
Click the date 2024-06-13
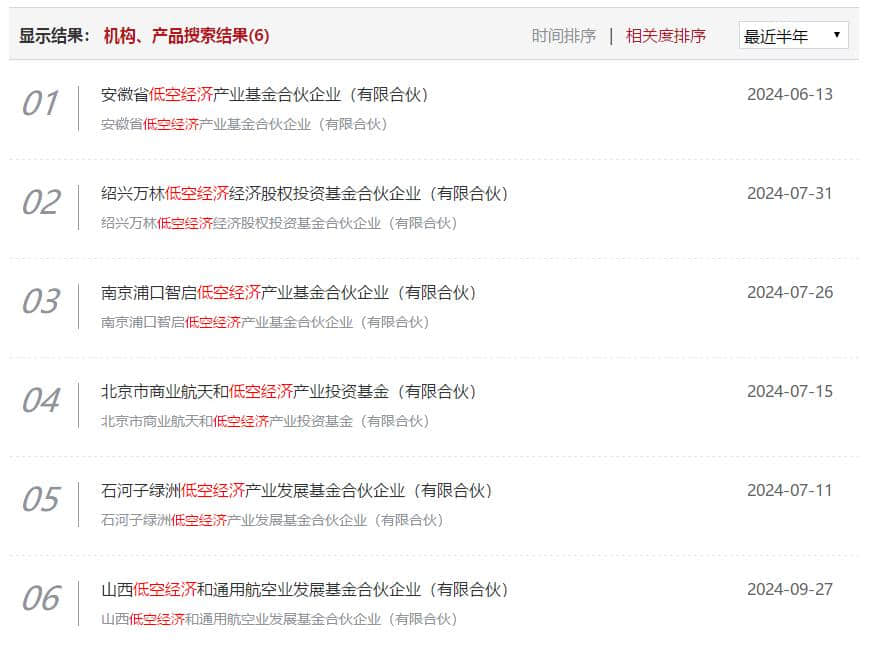[x=790, y=95]
